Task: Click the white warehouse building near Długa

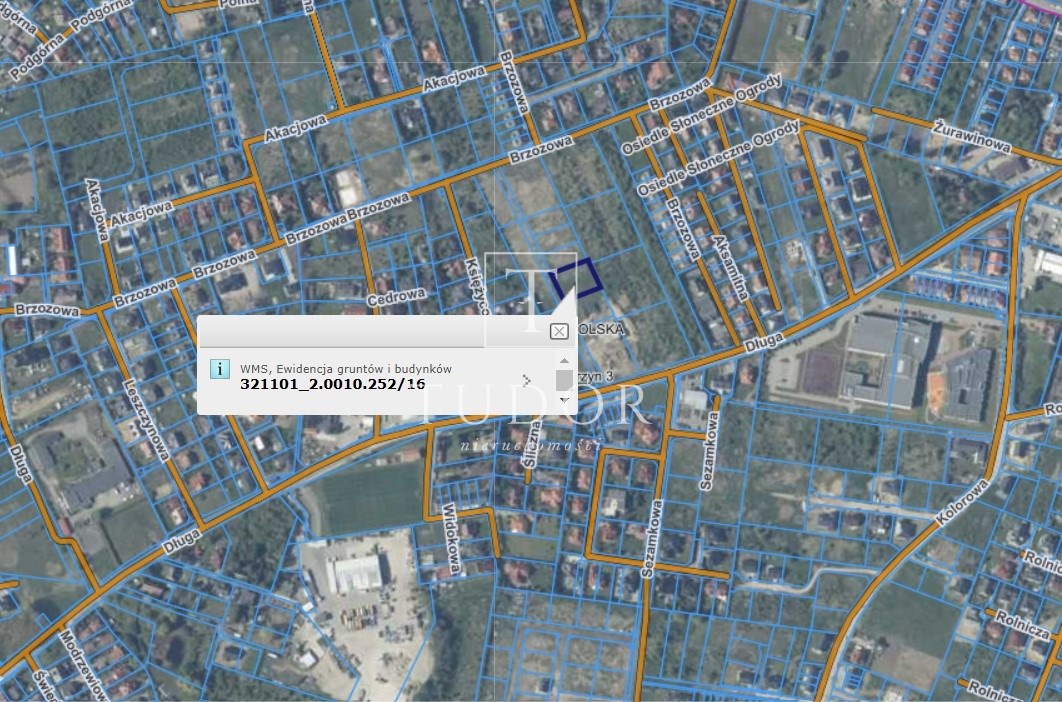Action: (356, 574)
